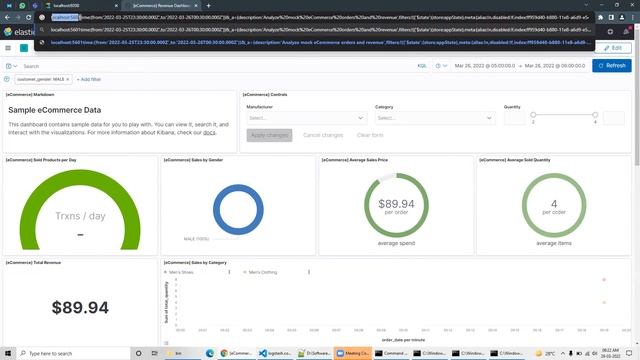Image resolution: width=640 pixels, height=360 pixels.
Task: Switch to the eCommerce Revenue Dashboard tab
Action: (162, 6)
